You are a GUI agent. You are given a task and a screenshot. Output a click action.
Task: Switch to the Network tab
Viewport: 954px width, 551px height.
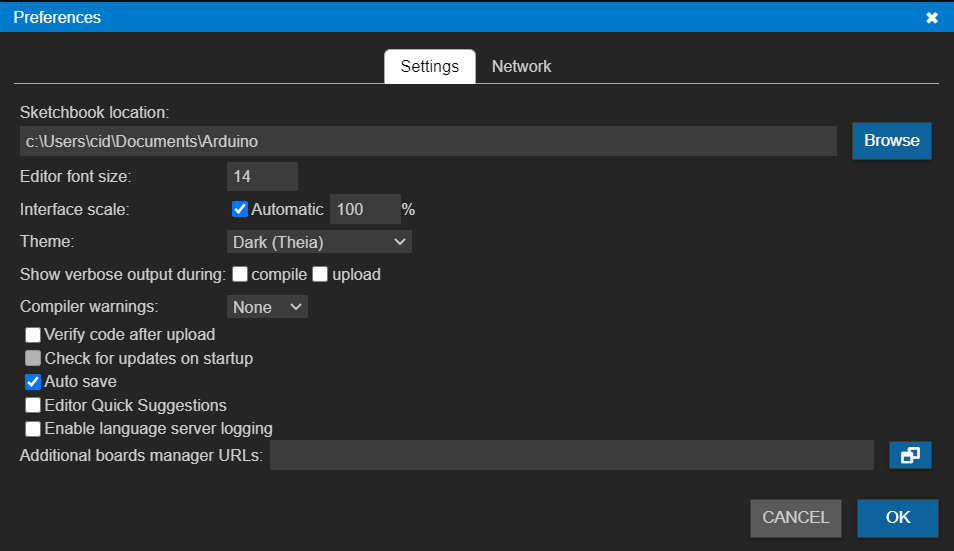click(x=521, y=66)
